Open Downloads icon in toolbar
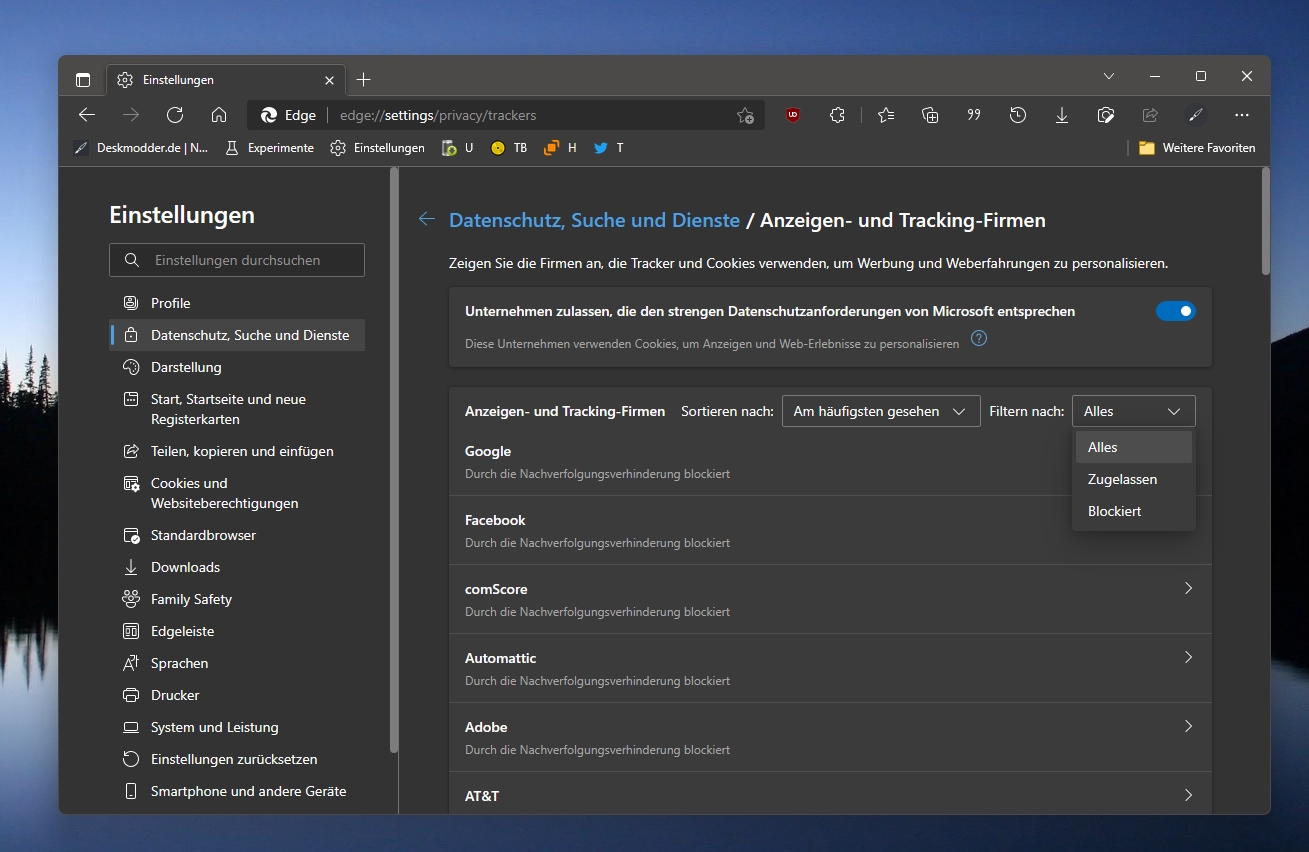The width and height of the screenshot is (1309, 852). pos(1062,115)
